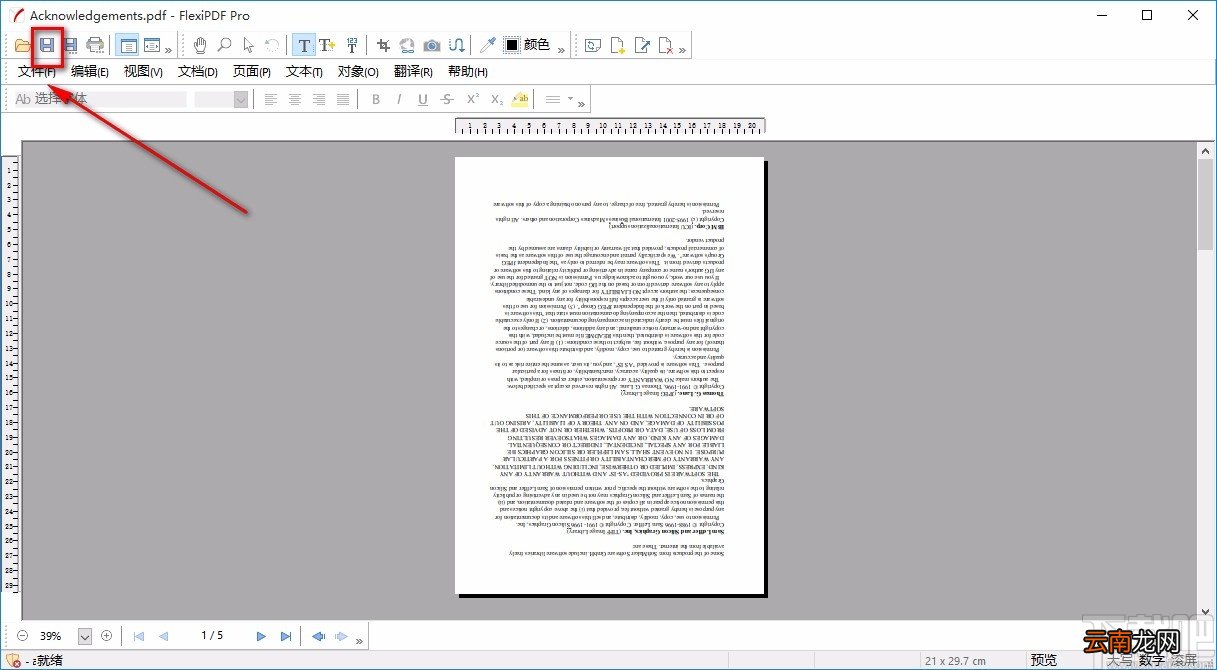Select the Hand pan tool
The width and height of the screenshot is (1217, 670).
pyautogui.click(x=200, y=45)
